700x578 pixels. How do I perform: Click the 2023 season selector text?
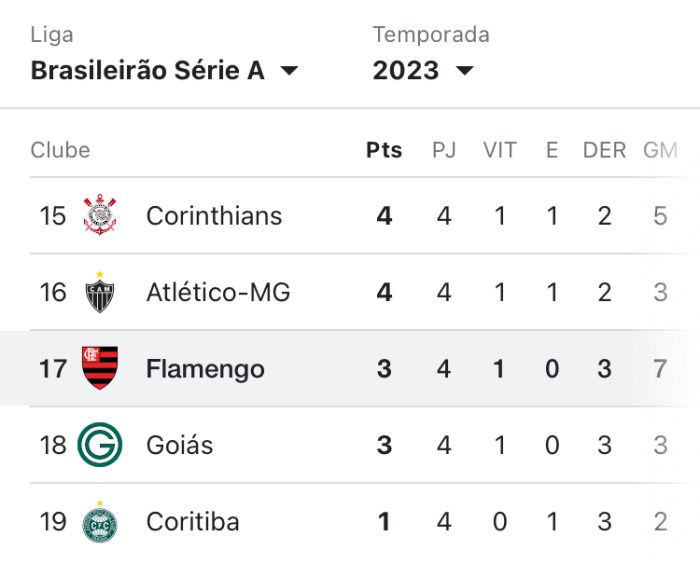(x=406, y=71)
